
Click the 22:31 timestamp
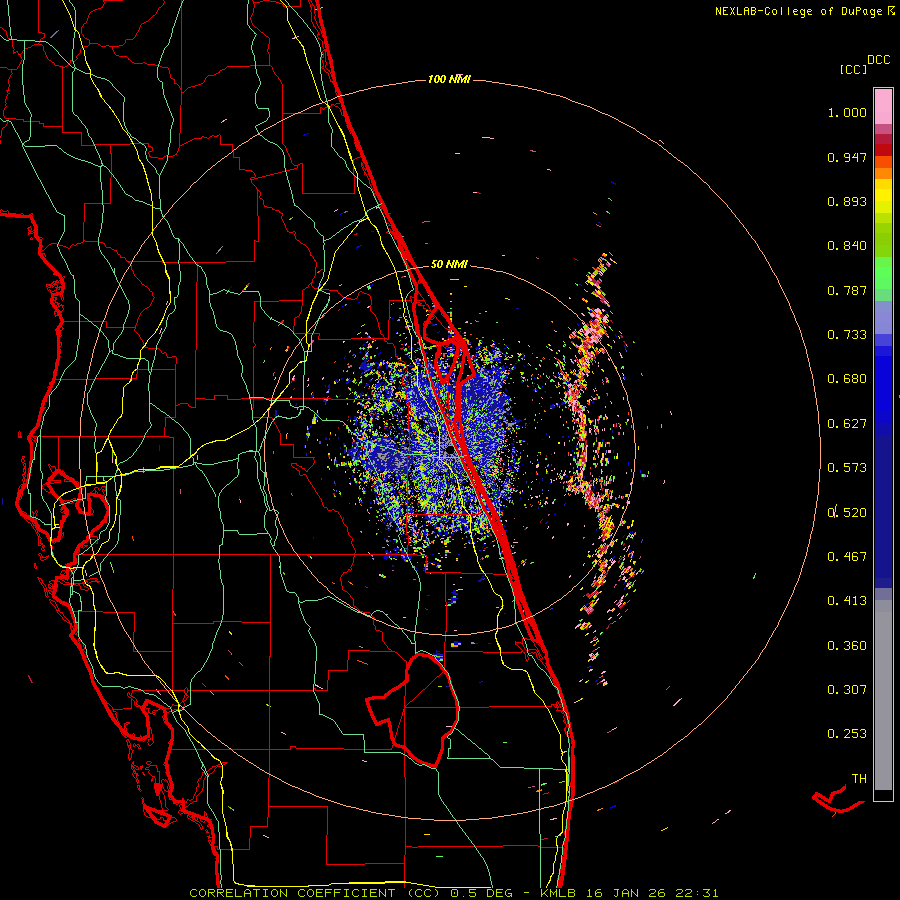(x=696, y=893)
